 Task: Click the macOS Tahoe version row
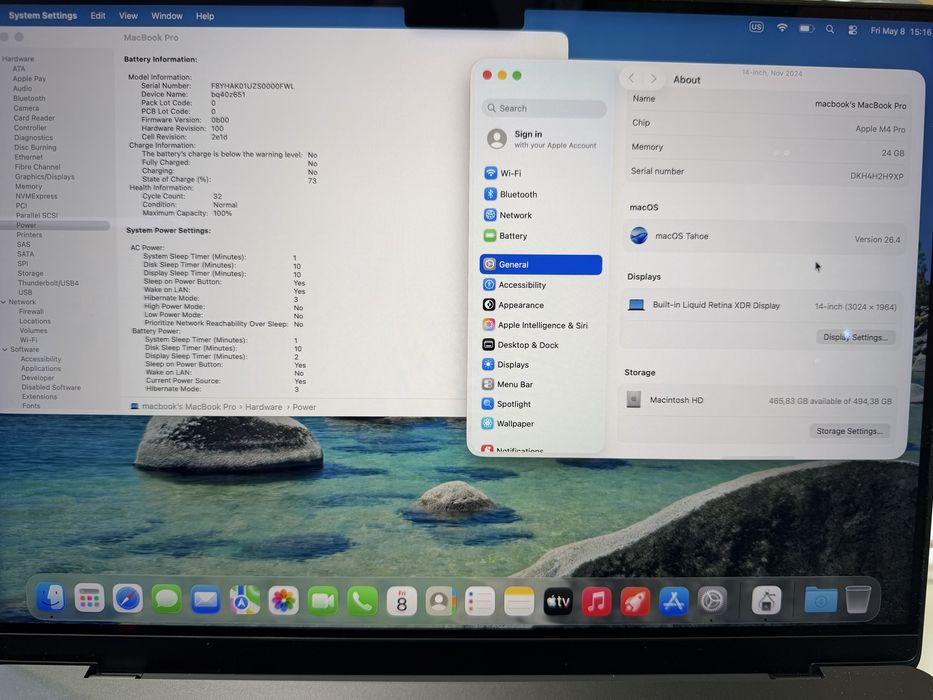765,238
